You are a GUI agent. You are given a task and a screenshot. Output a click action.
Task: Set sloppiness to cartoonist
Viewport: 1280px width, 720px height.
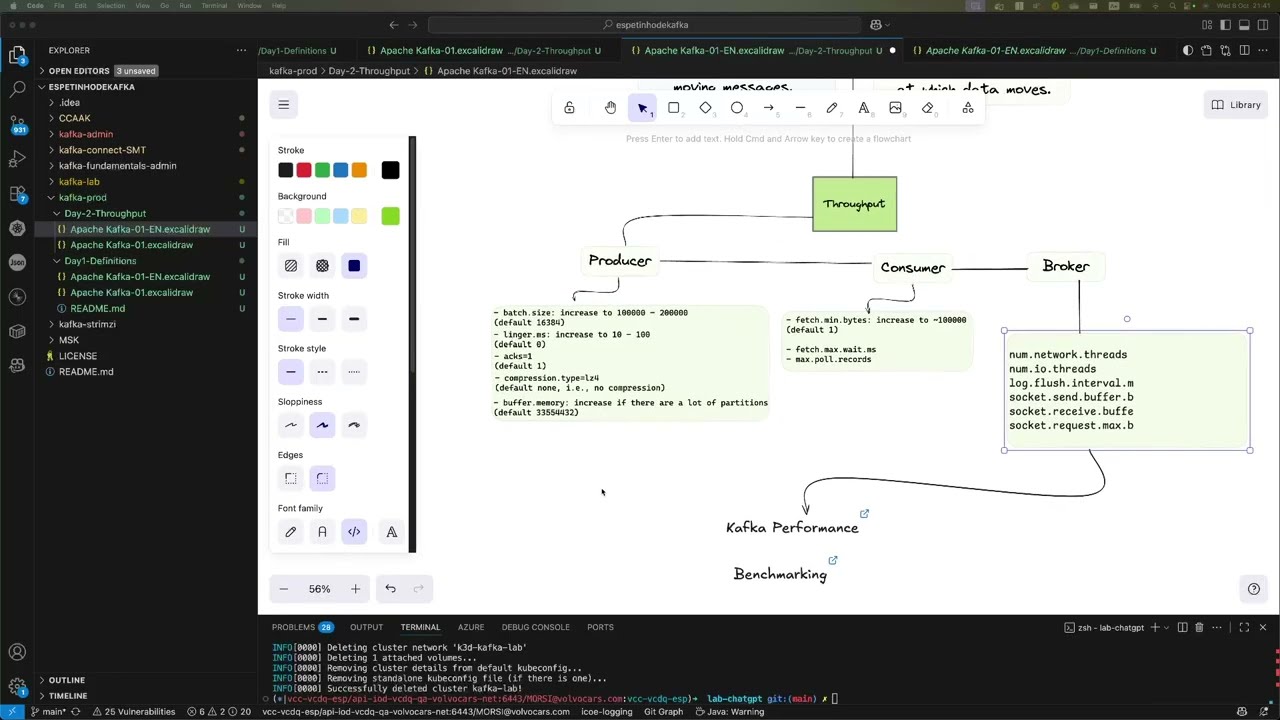click(x=354, y=425)
